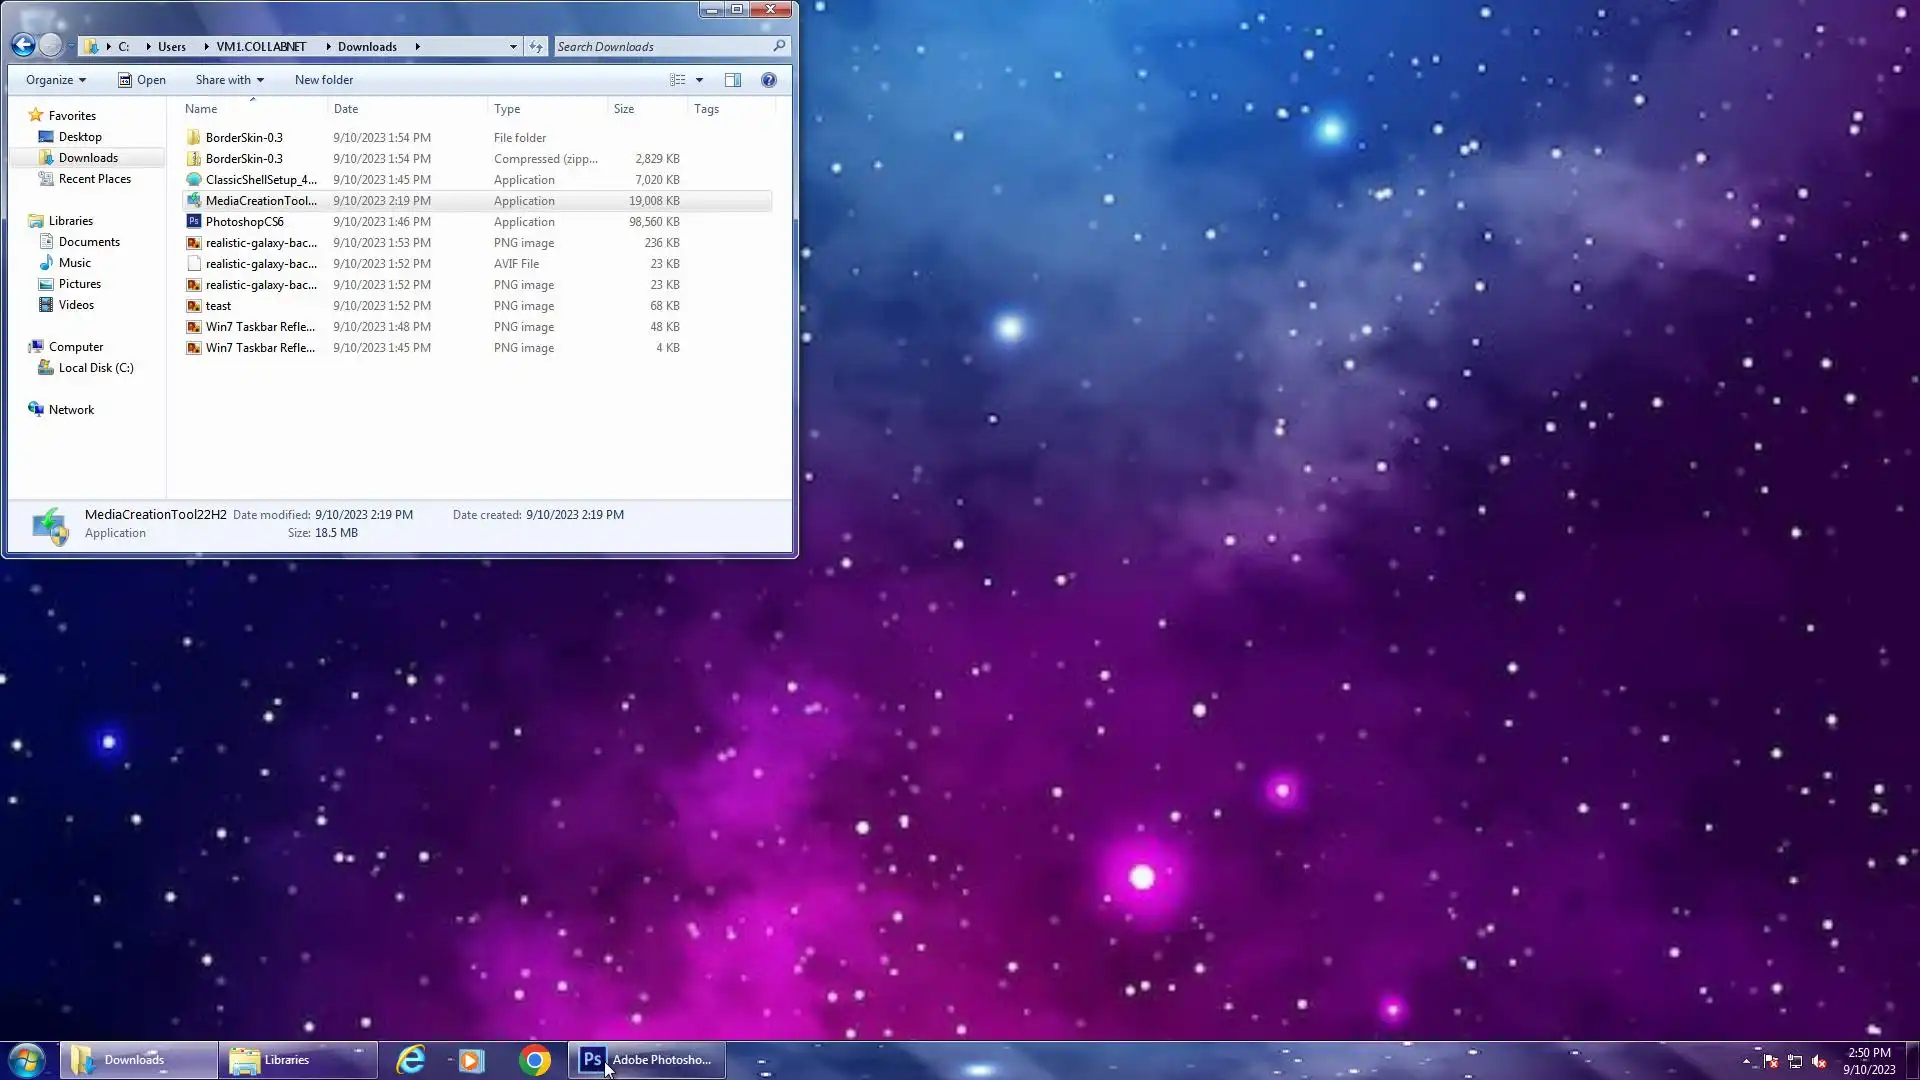Open Windows Media Player taskbar icon
This screenshot has width=1920, height=1080.
pyautogui.click(x=471, y=1060)
